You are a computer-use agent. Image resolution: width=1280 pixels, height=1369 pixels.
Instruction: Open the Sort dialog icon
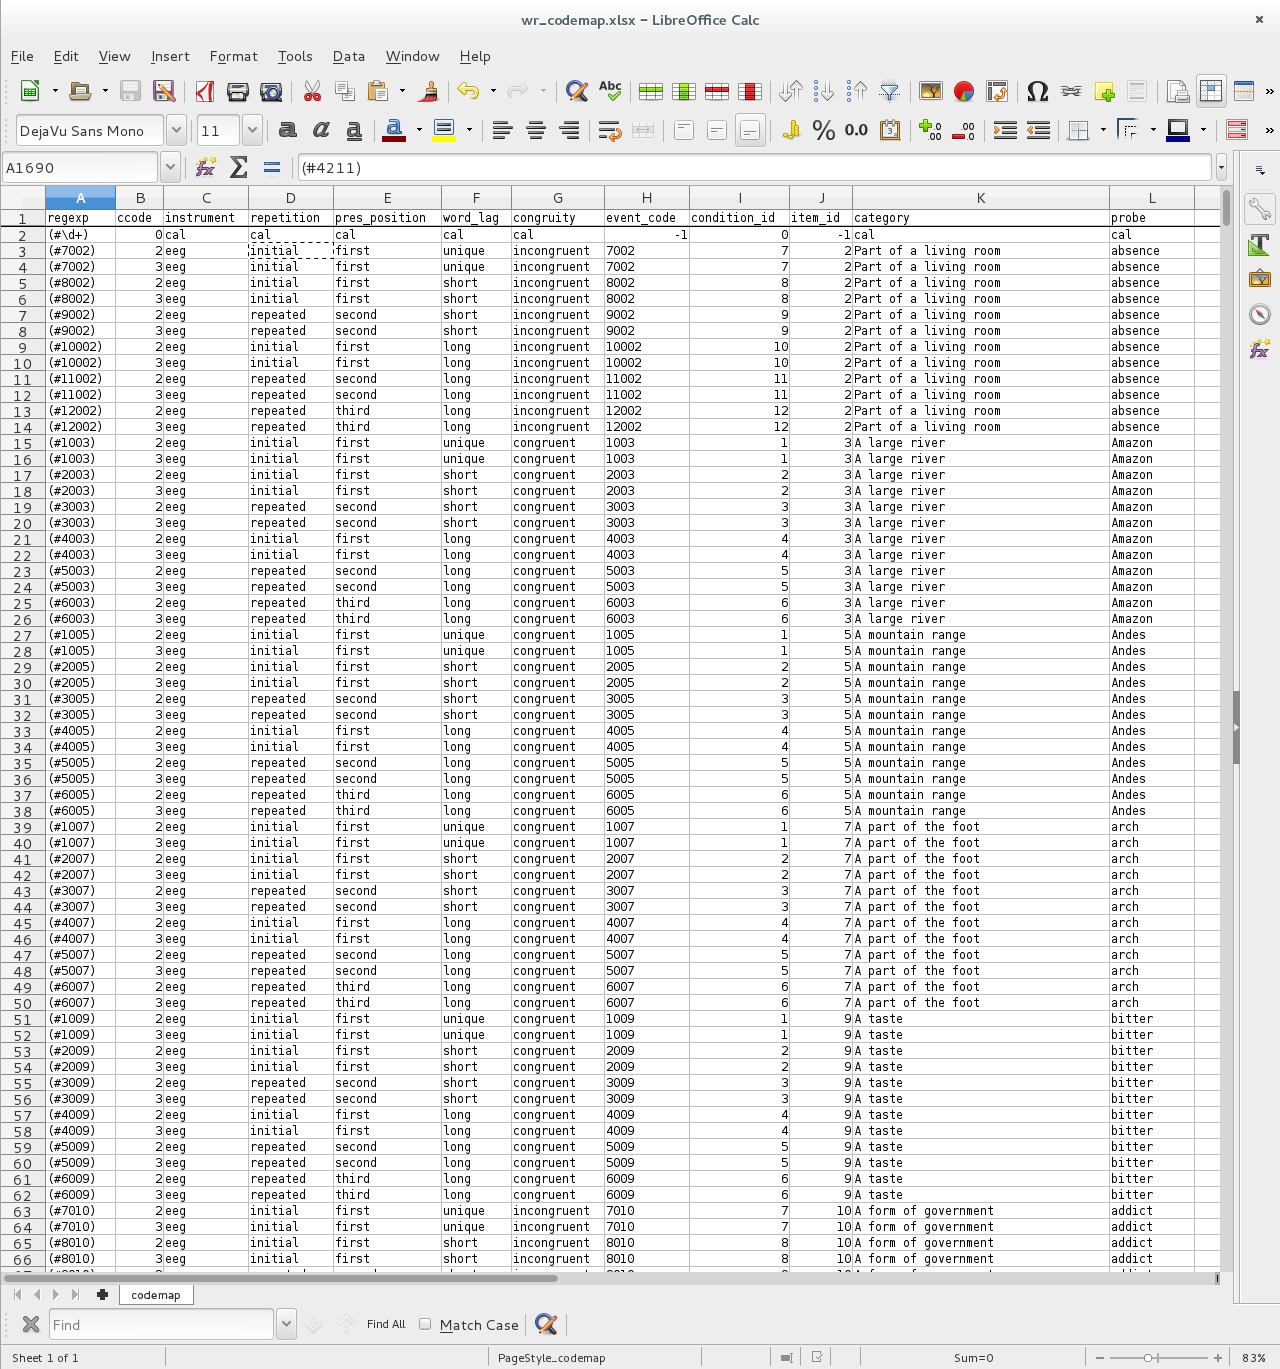pyautogui.click(x=791, y=91)
